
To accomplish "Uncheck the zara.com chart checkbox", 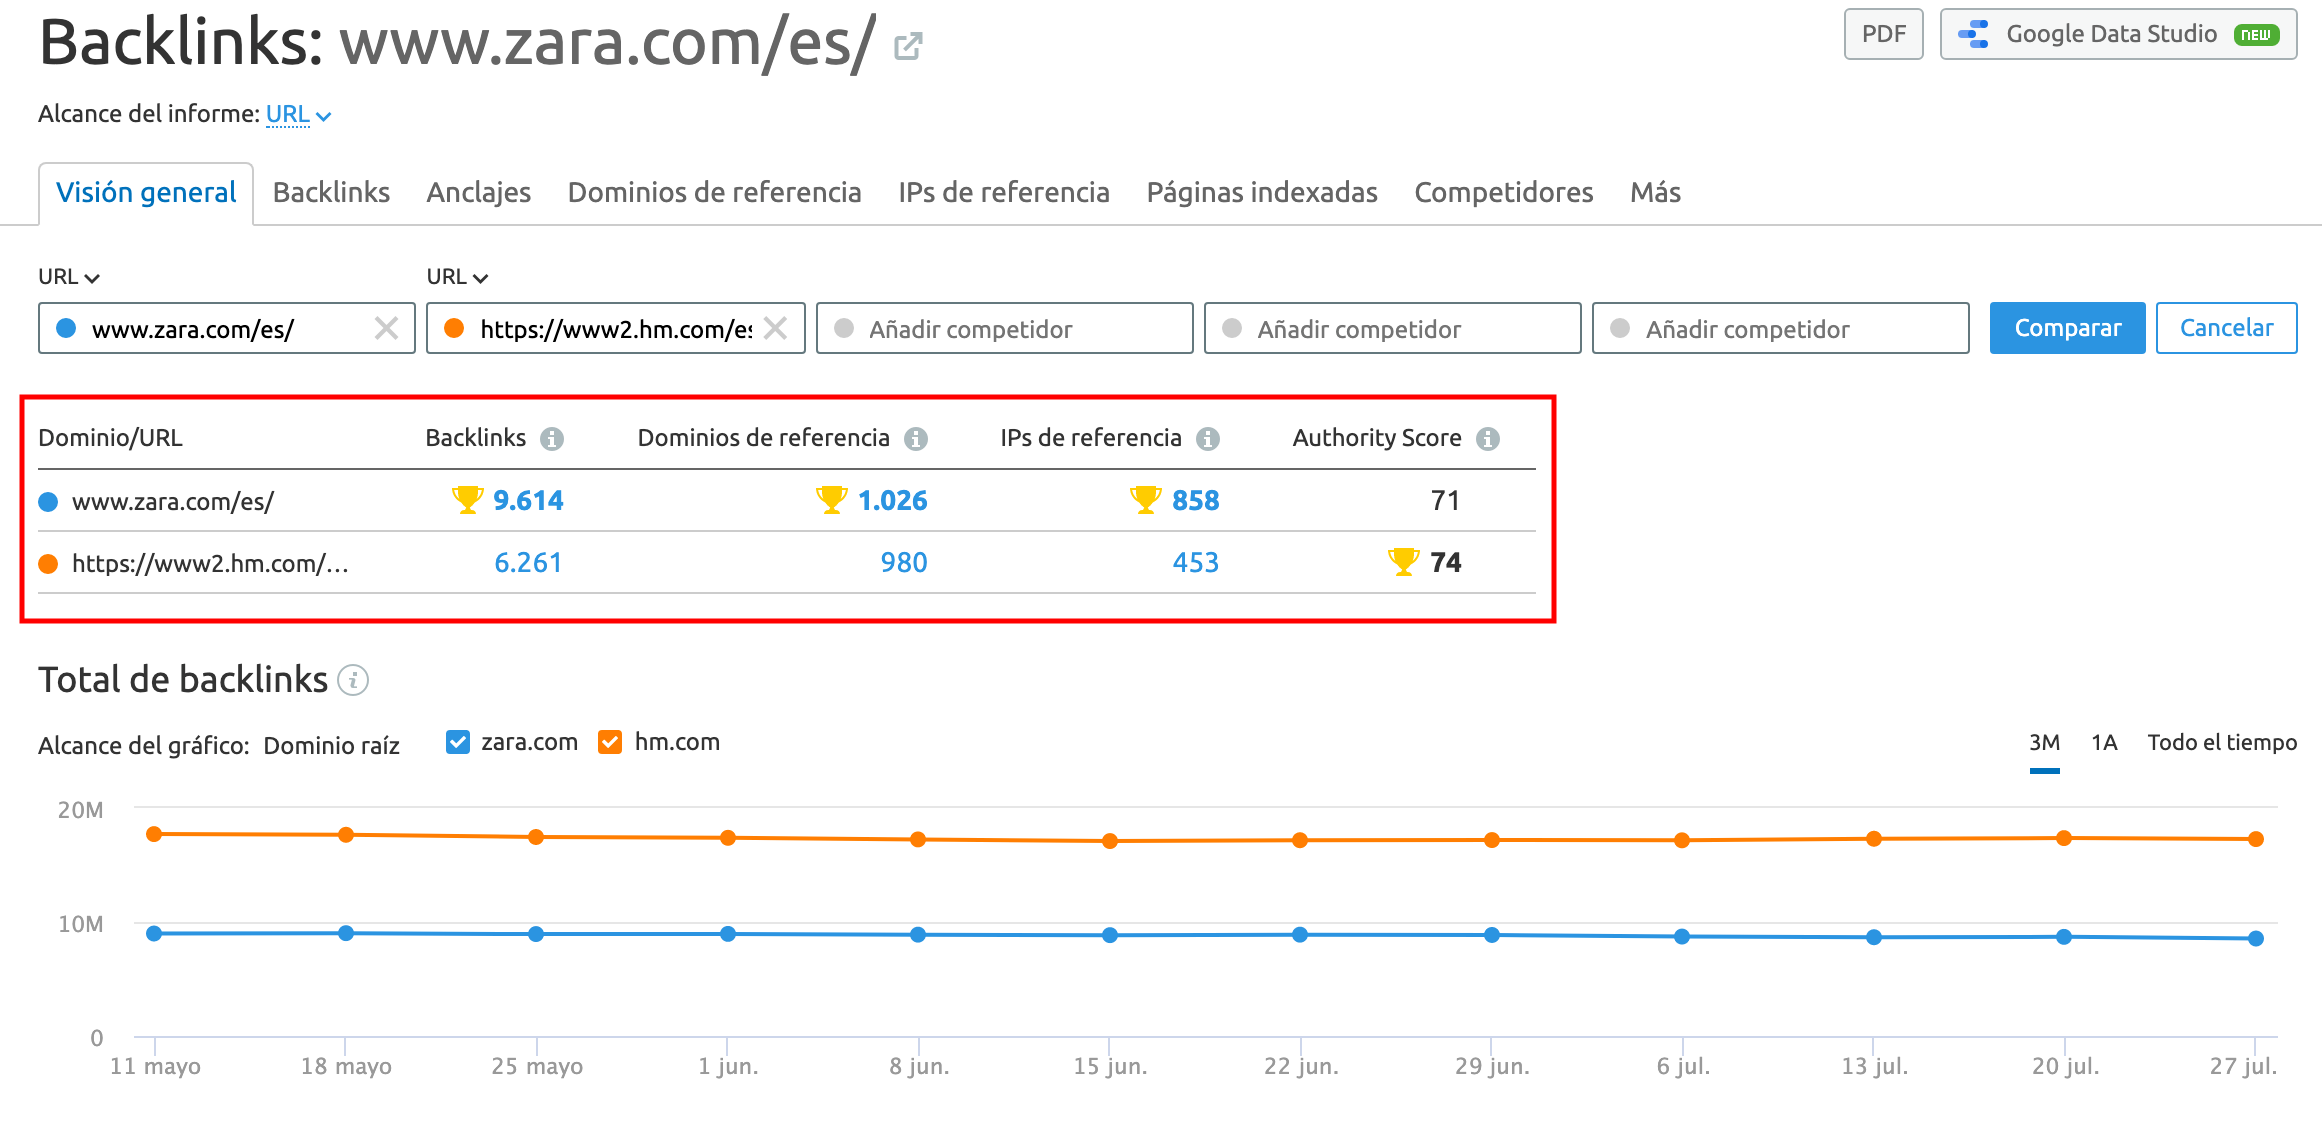I will (x=458, y=742).
